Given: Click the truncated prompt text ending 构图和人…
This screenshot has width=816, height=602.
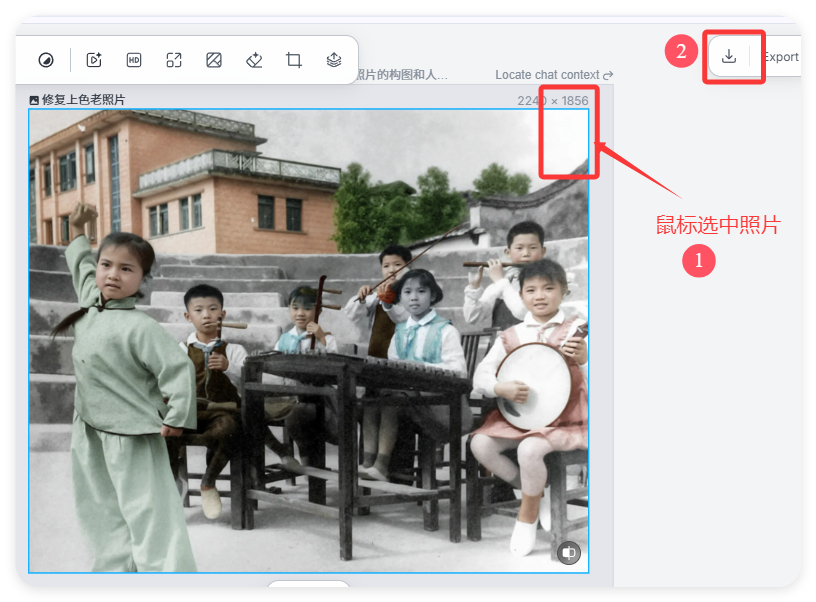Looking at the screenshot, I should 402,75.
